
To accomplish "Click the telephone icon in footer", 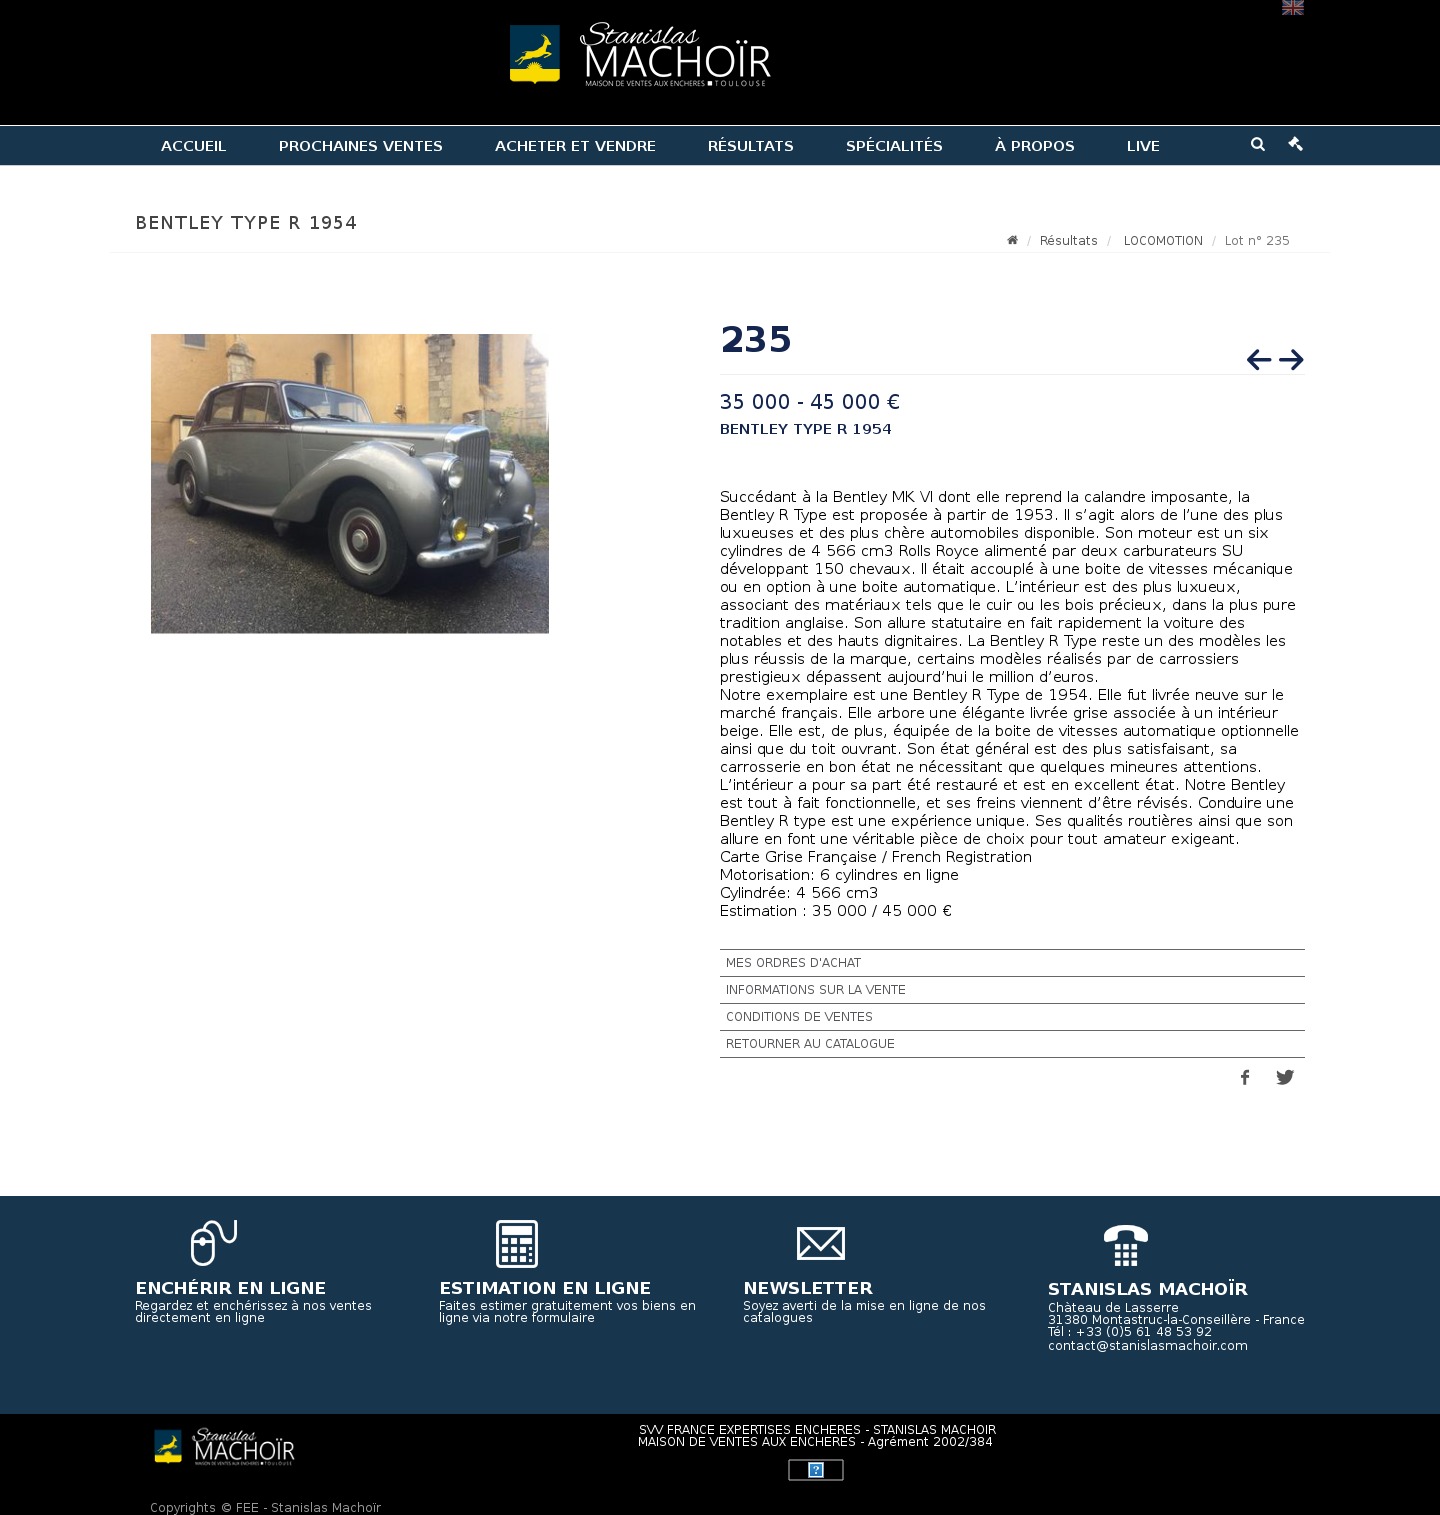I will tap(1126, 1245).
